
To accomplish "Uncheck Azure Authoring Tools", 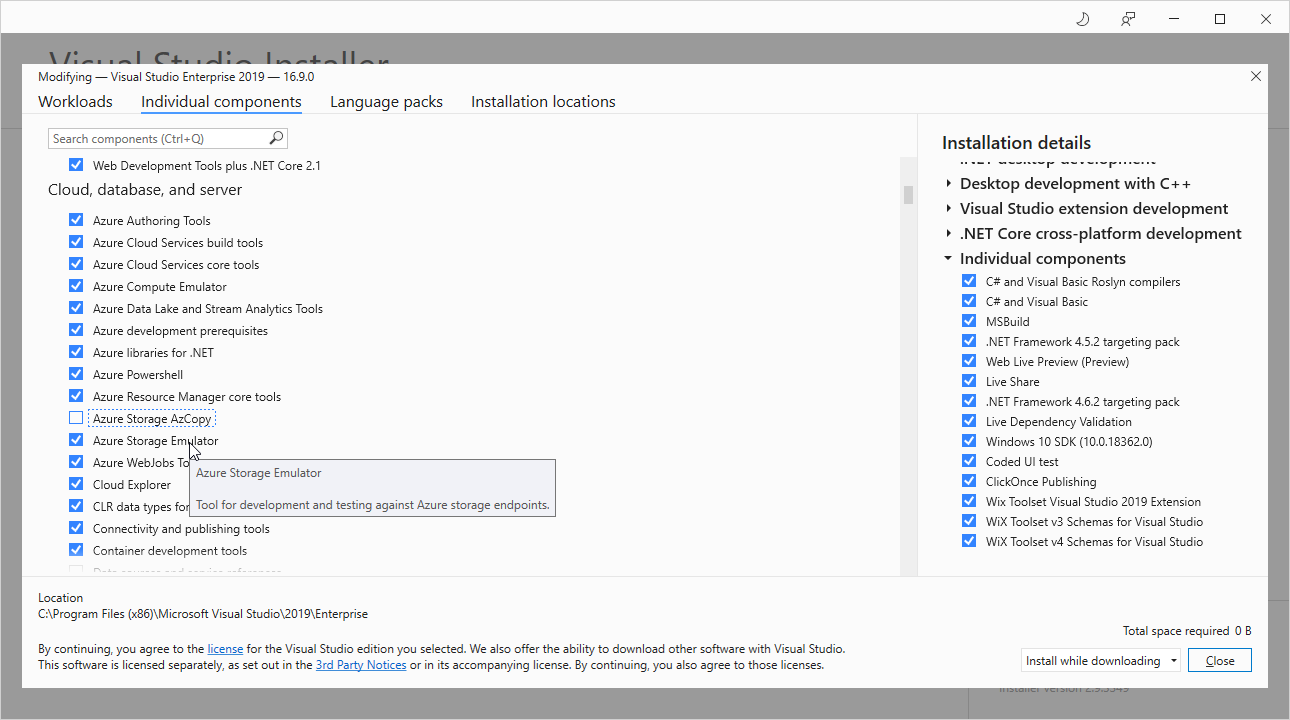I will point(76,220).
